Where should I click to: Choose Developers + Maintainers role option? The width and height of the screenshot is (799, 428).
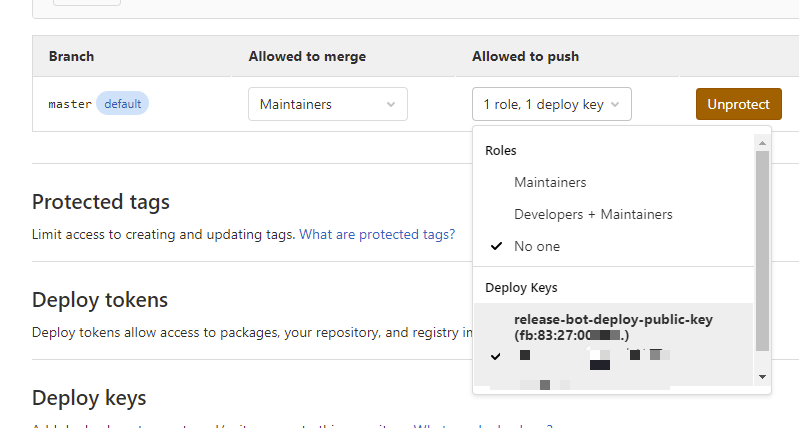pos(593,214)
